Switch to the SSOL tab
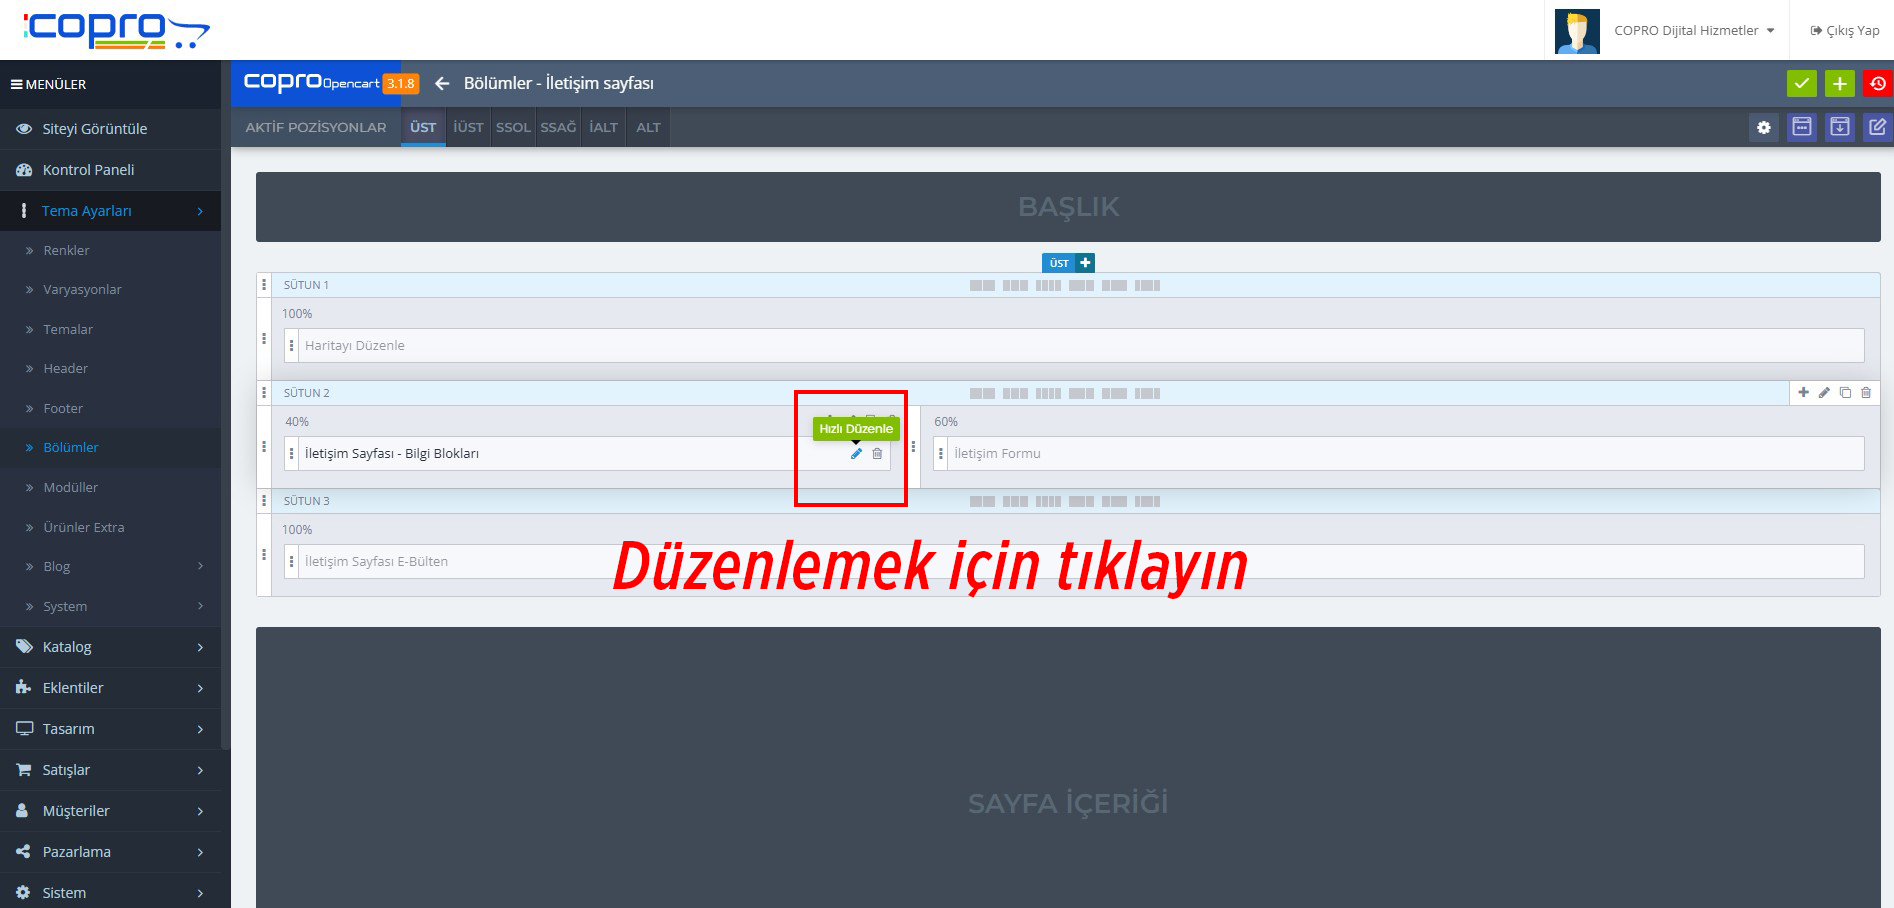The height and width of the screenshot is (908, 1894). coord(513,127)
